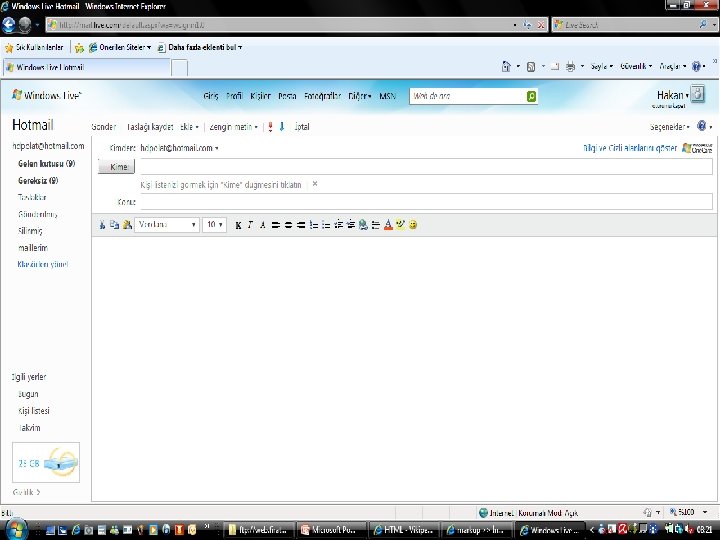Image resolution: width=720 pixels, height=540 pixels.
Task: Switch to the HTML taskbar window
Action: coord(404,530)
